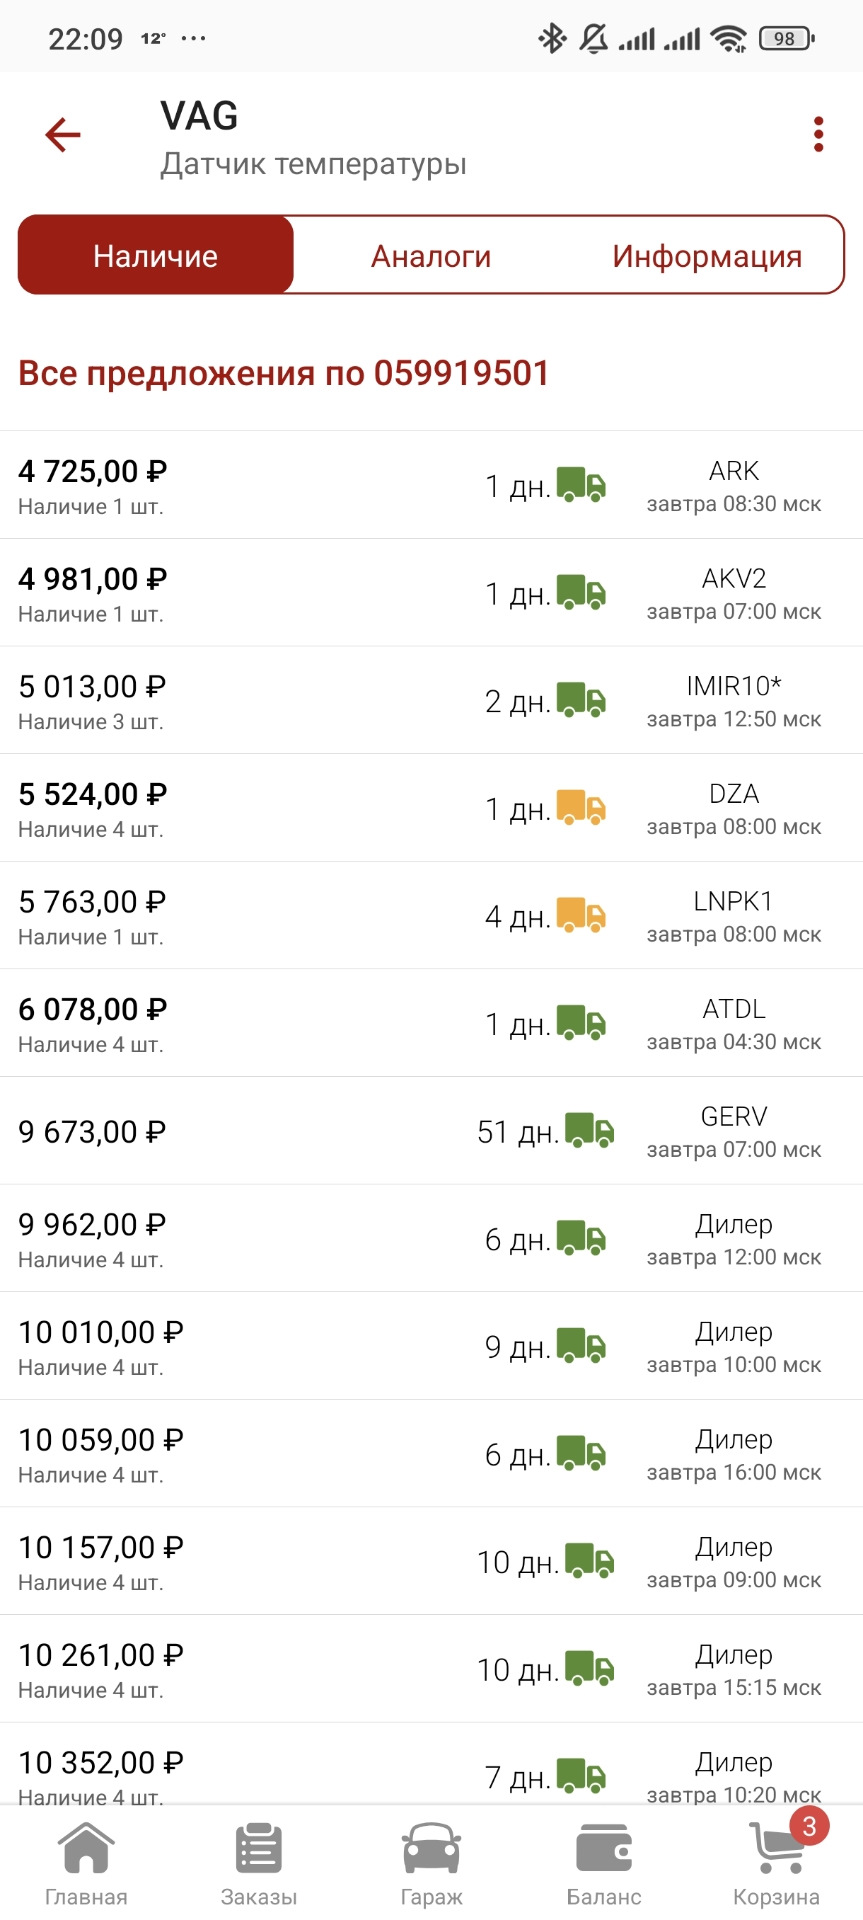Select the Наличие tab
This screenshot has height=1920, width=863.
156,256
